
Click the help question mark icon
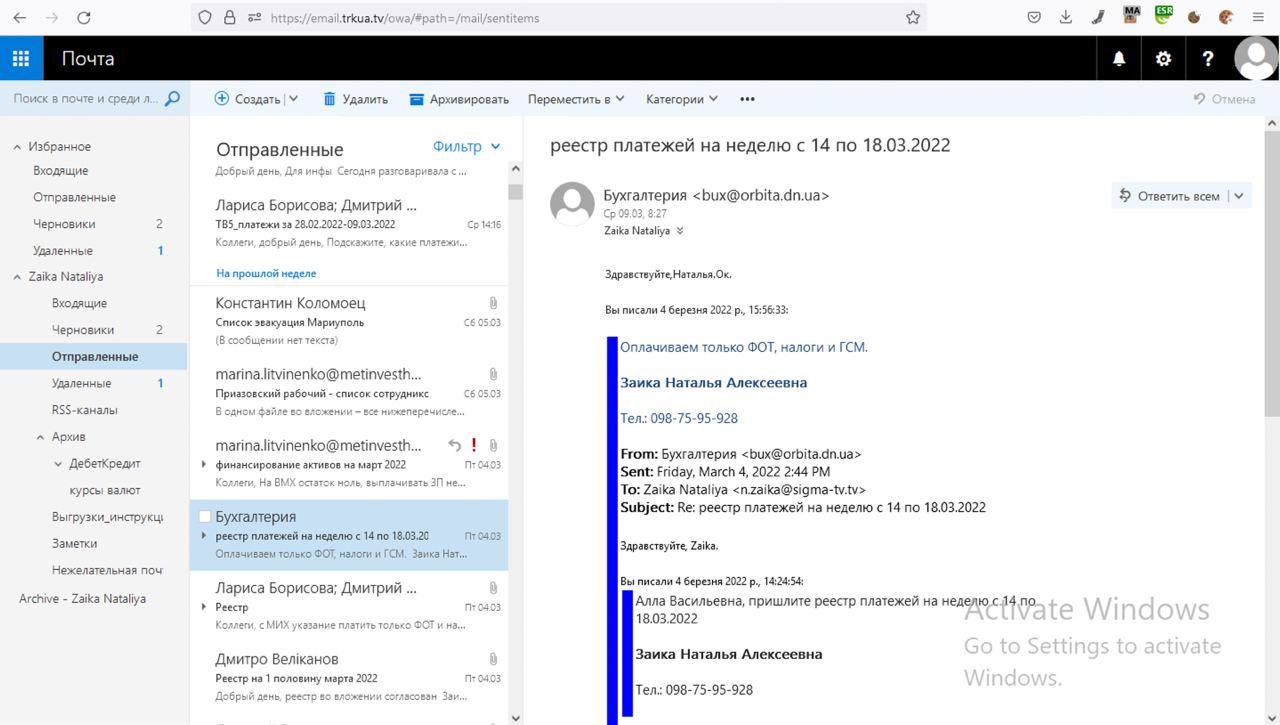point(1207,58)
